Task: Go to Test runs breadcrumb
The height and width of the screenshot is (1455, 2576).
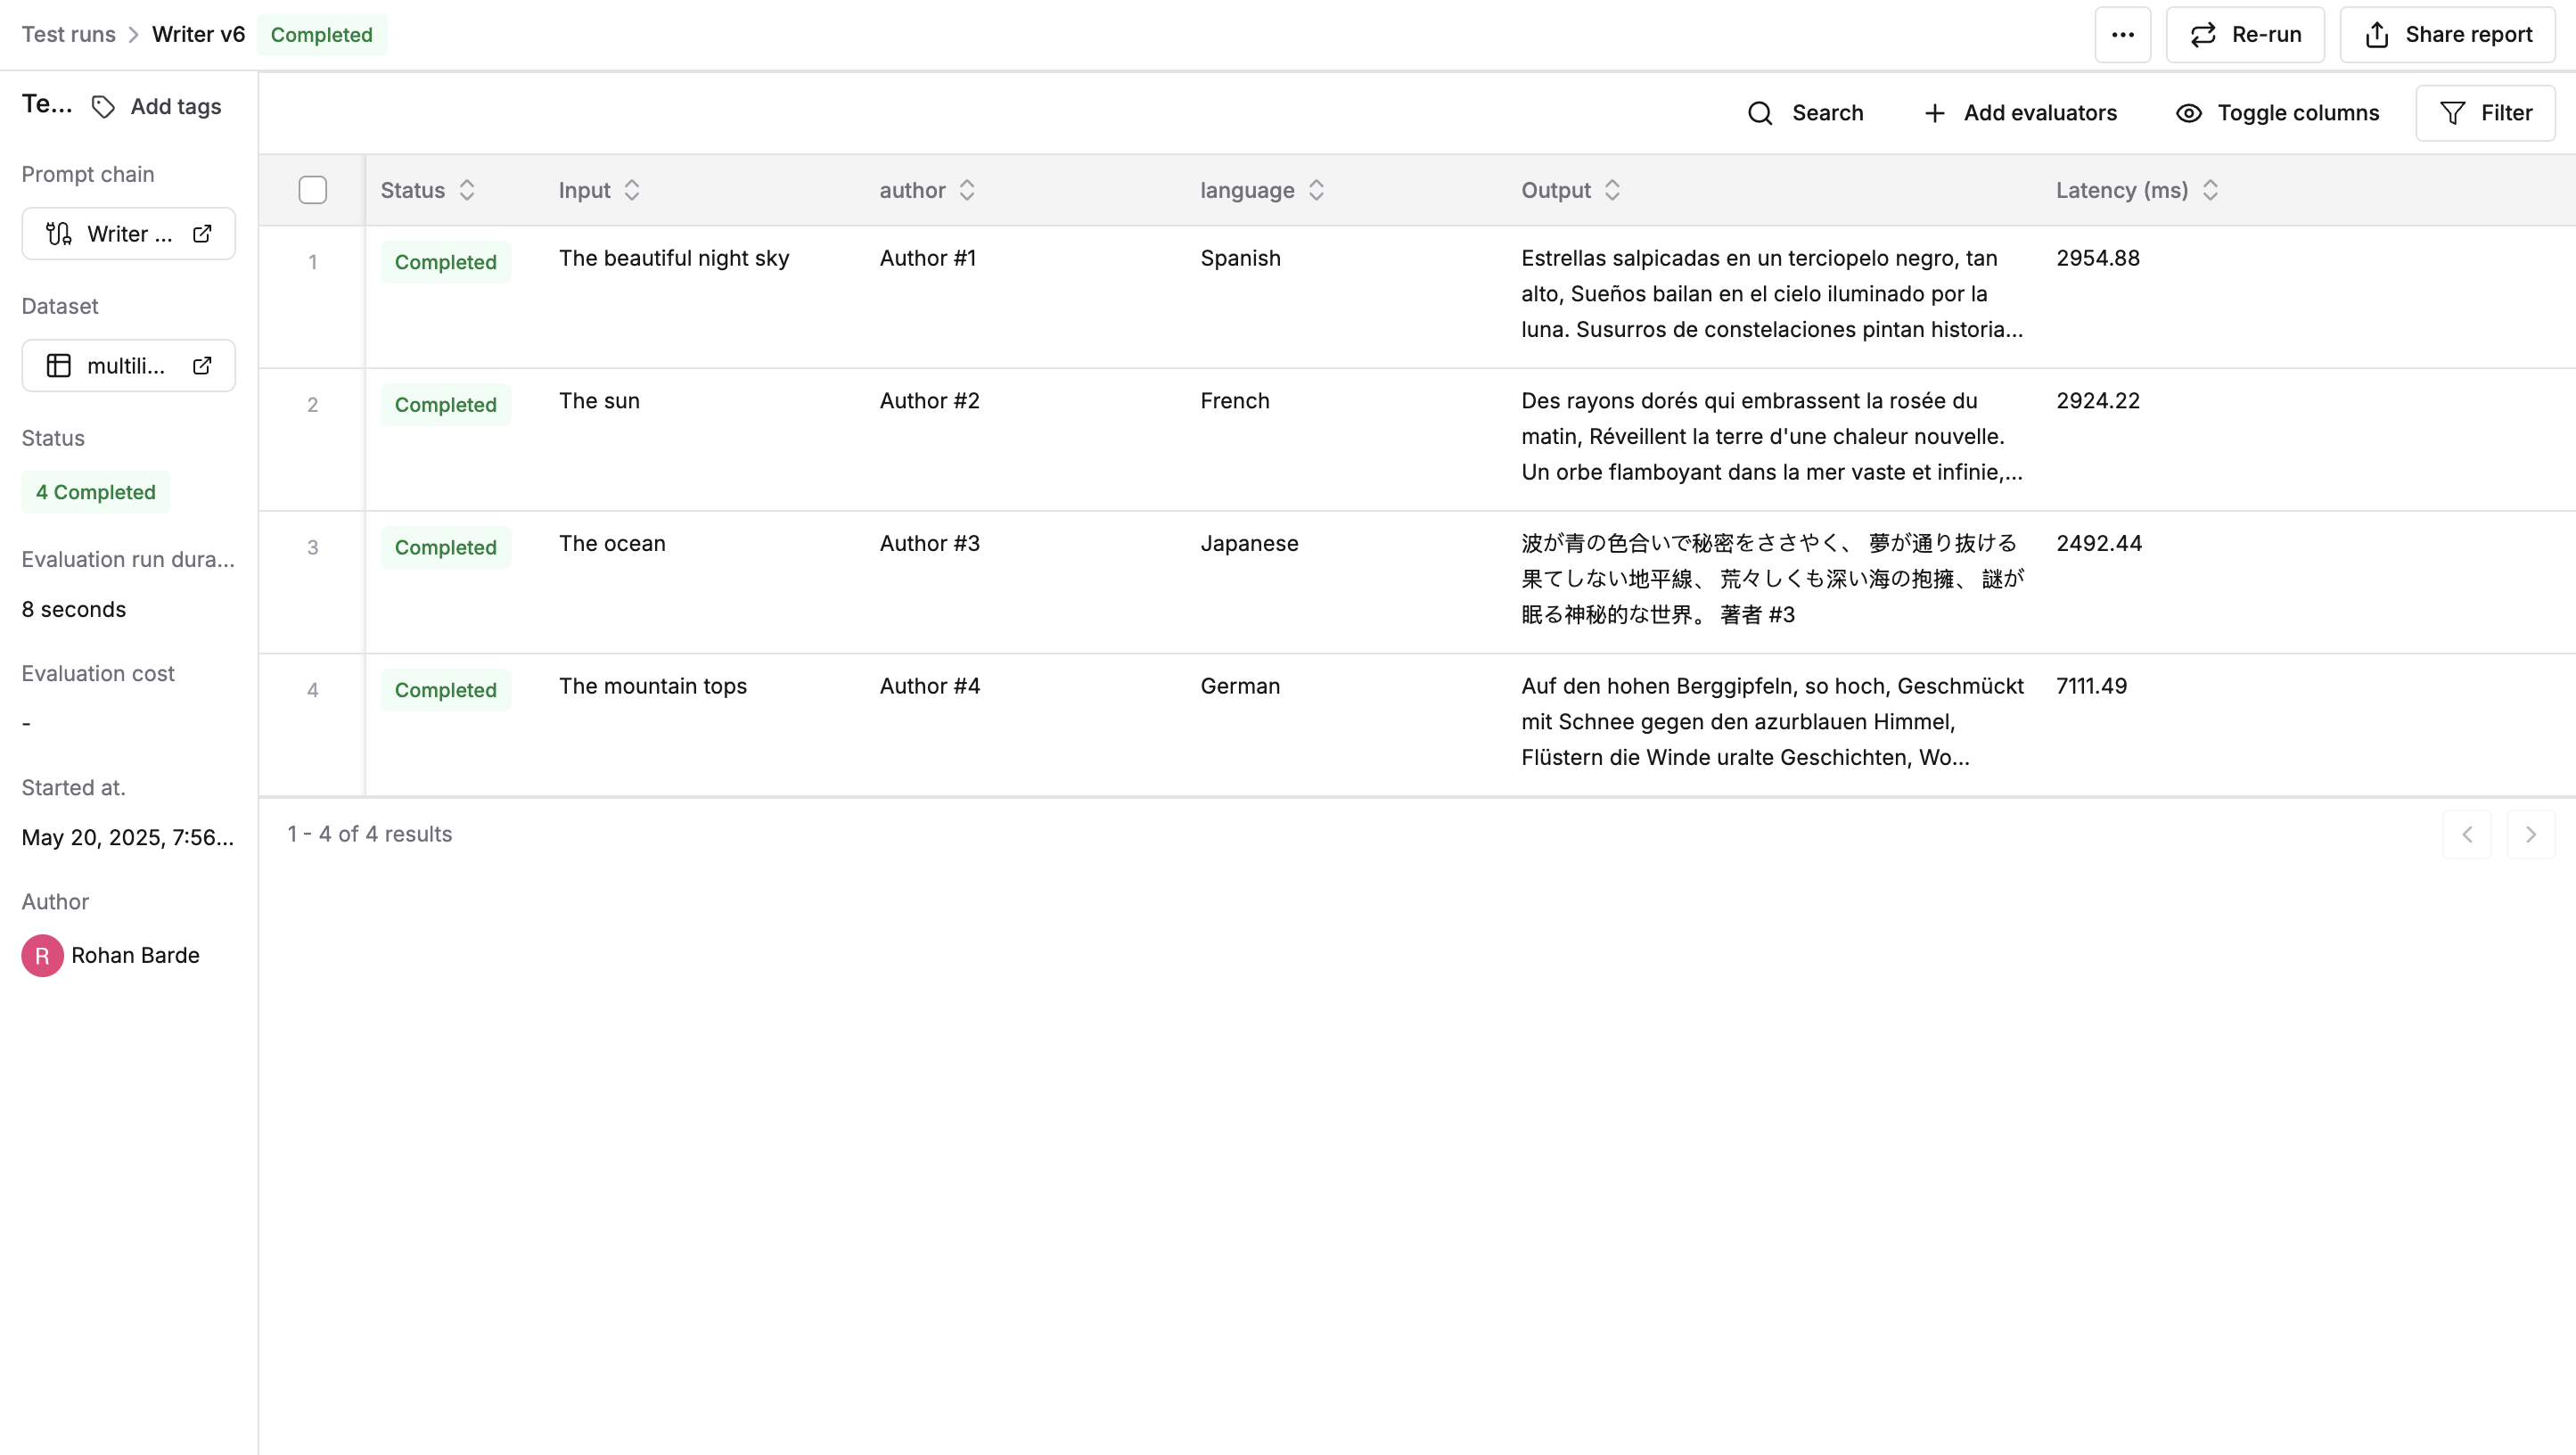Action: tap(68, 35)
